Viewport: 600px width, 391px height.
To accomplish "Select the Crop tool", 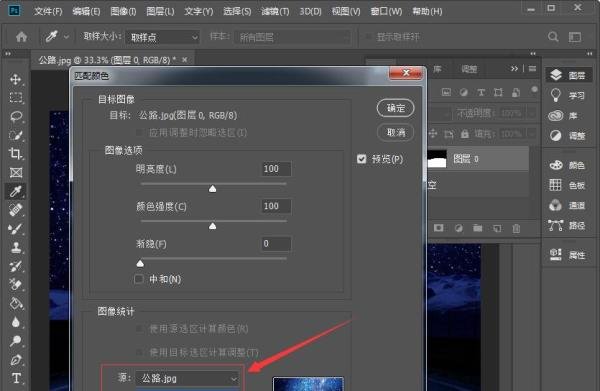I will [16, 154].
